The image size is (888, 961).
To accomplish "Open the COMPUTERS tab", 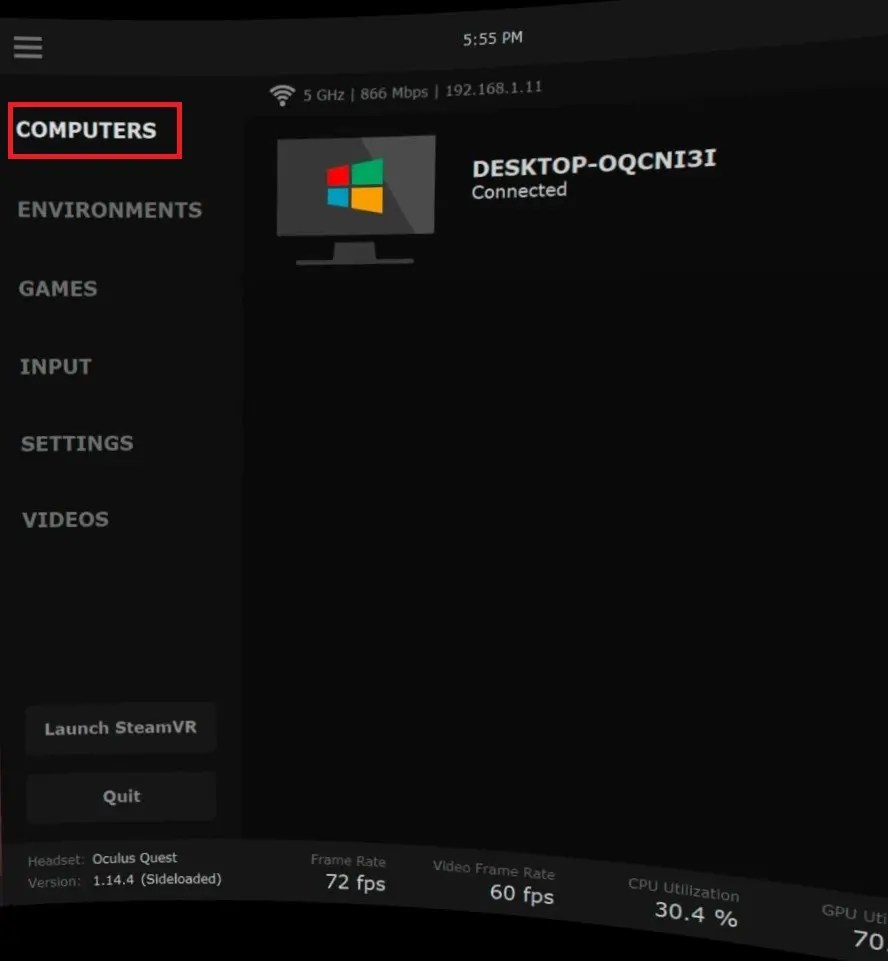I will [x=86, y=130].
